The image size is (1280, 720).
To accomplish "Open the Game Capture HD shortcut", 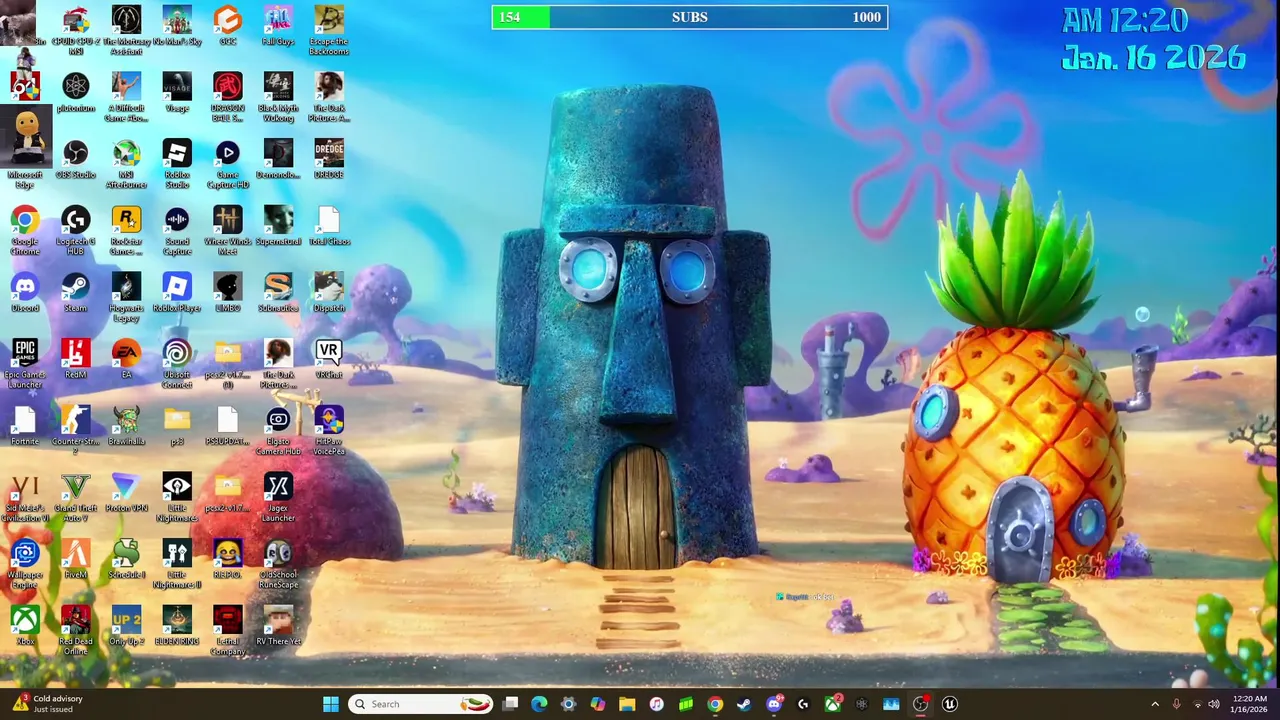I will pos(228,164).
